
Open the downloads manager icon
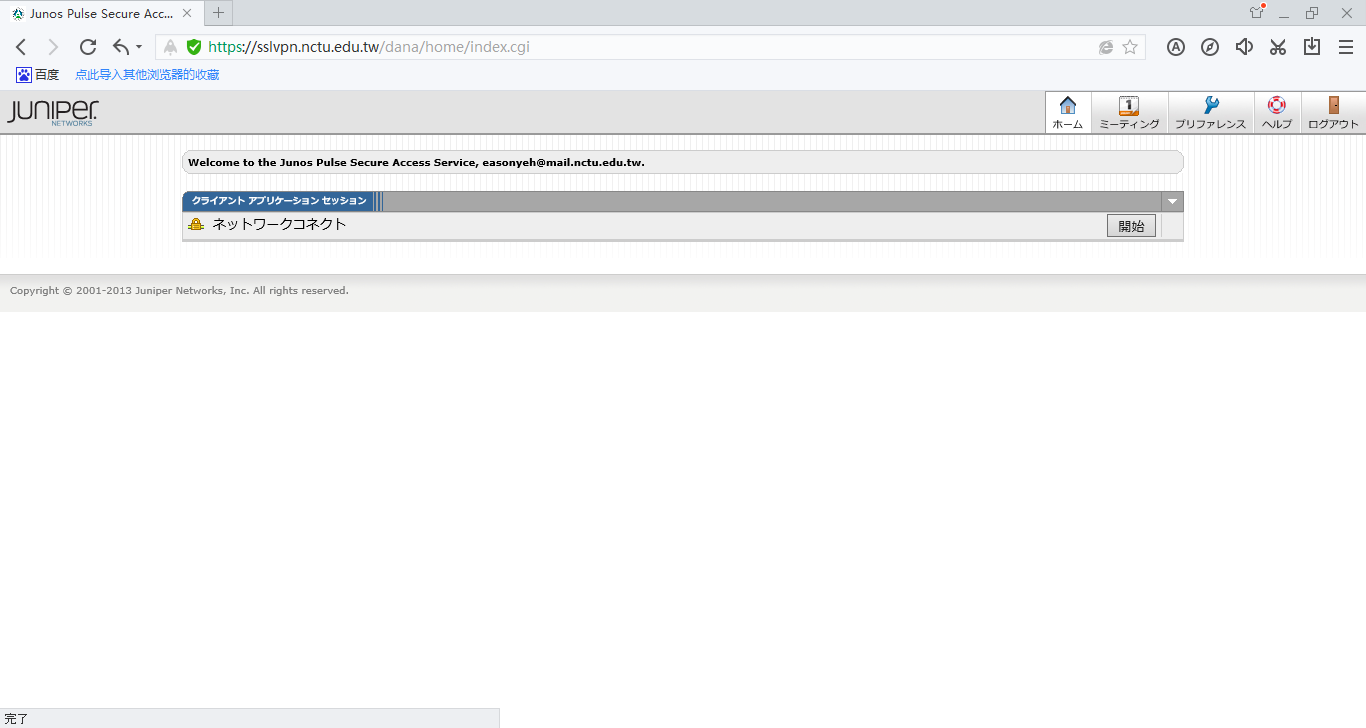click(x=1312, y=47)
